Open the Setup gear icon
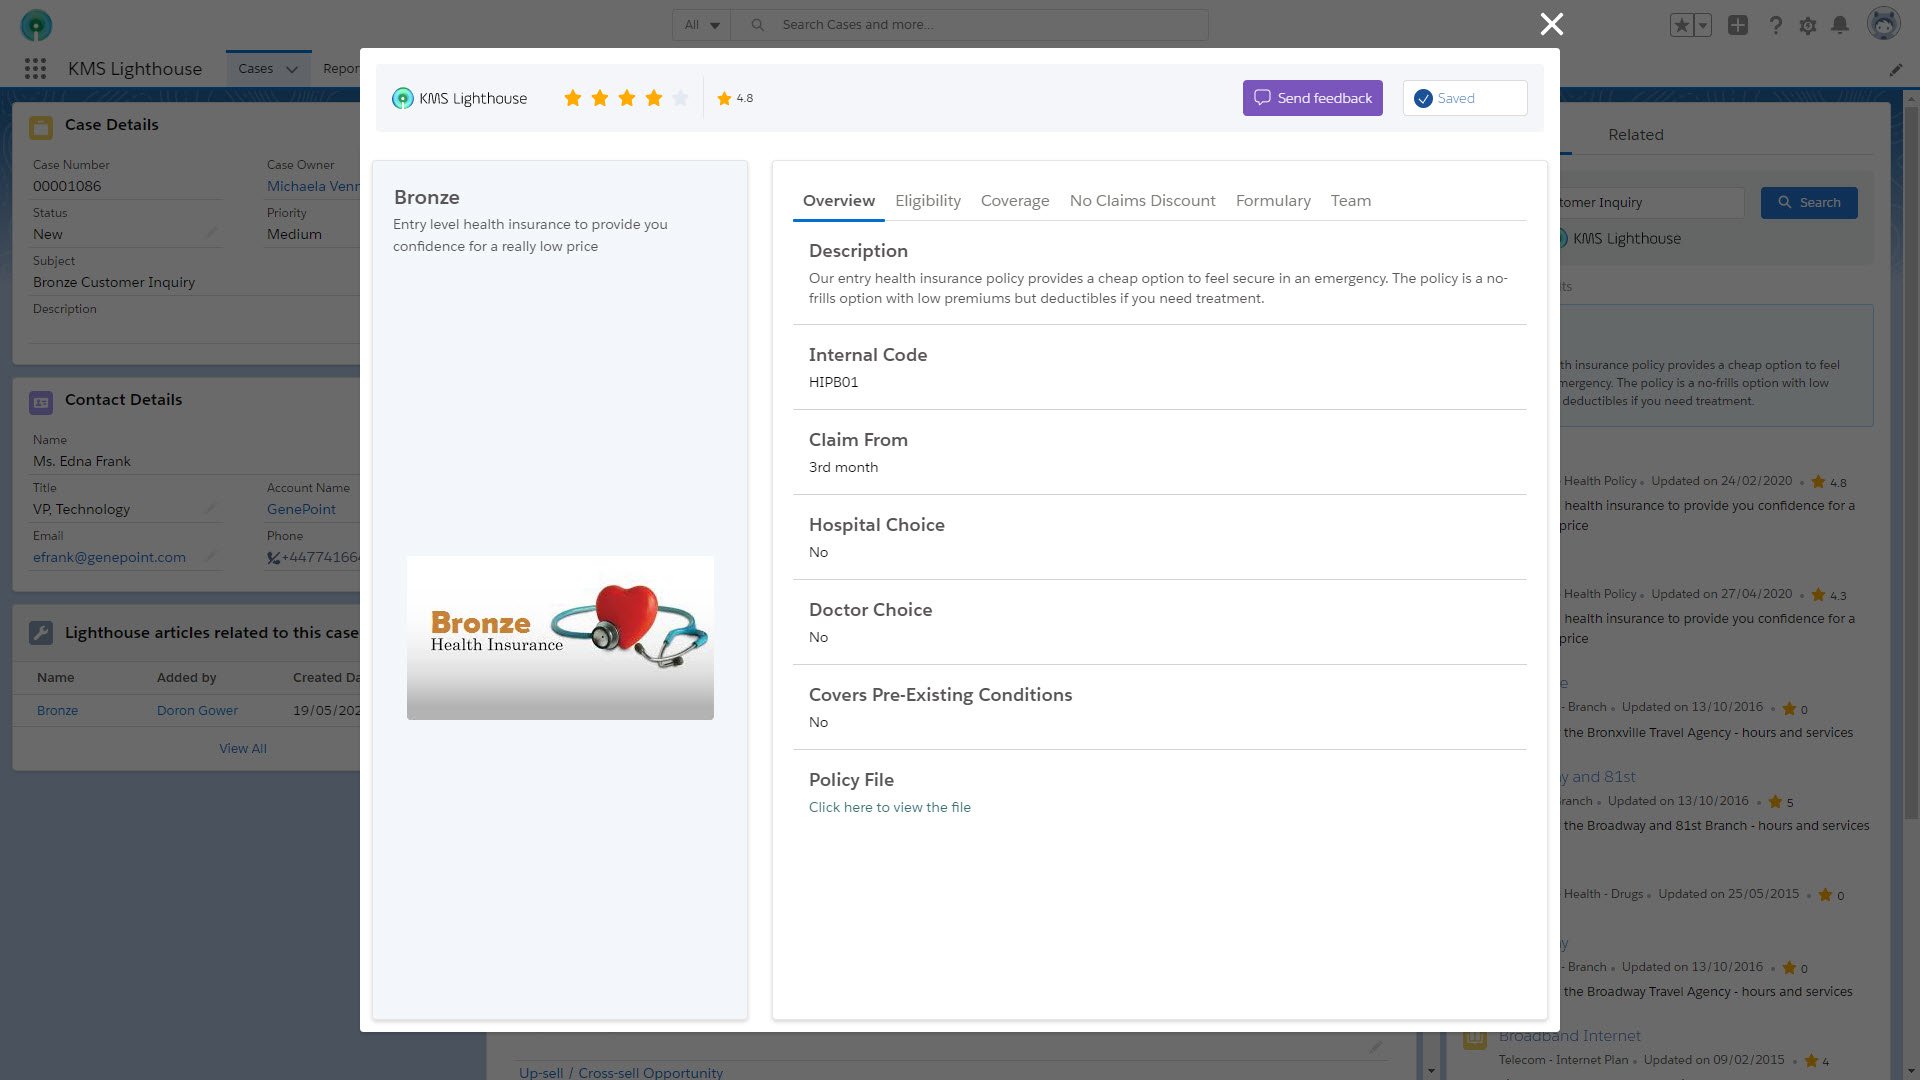The height and width of the screenshot is (1080, 1920). pyautogui.click(x=1807, y=26)
